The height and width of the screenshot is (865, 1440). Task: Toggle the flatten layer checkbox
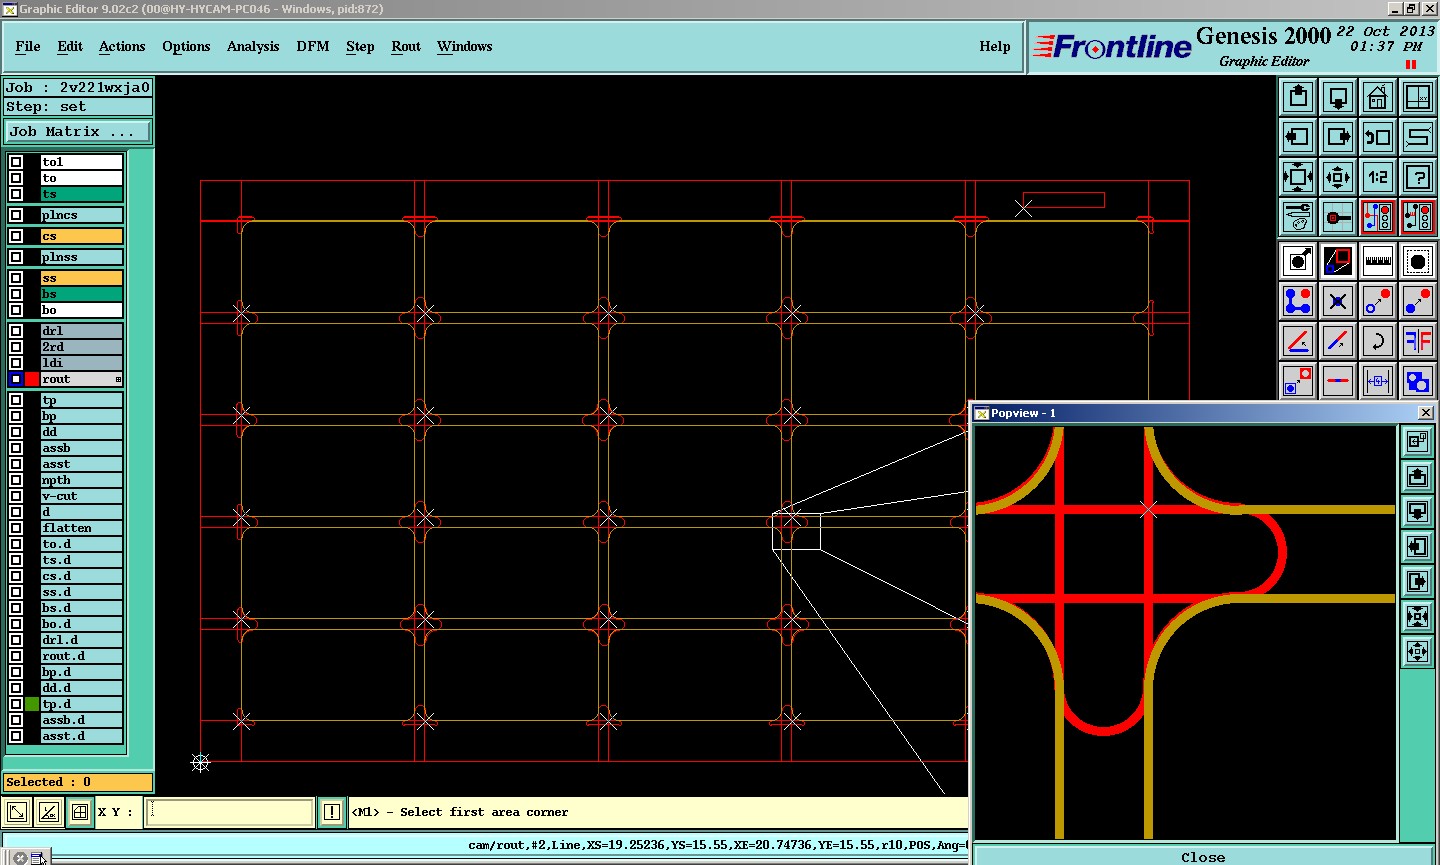tap(16, 528)
